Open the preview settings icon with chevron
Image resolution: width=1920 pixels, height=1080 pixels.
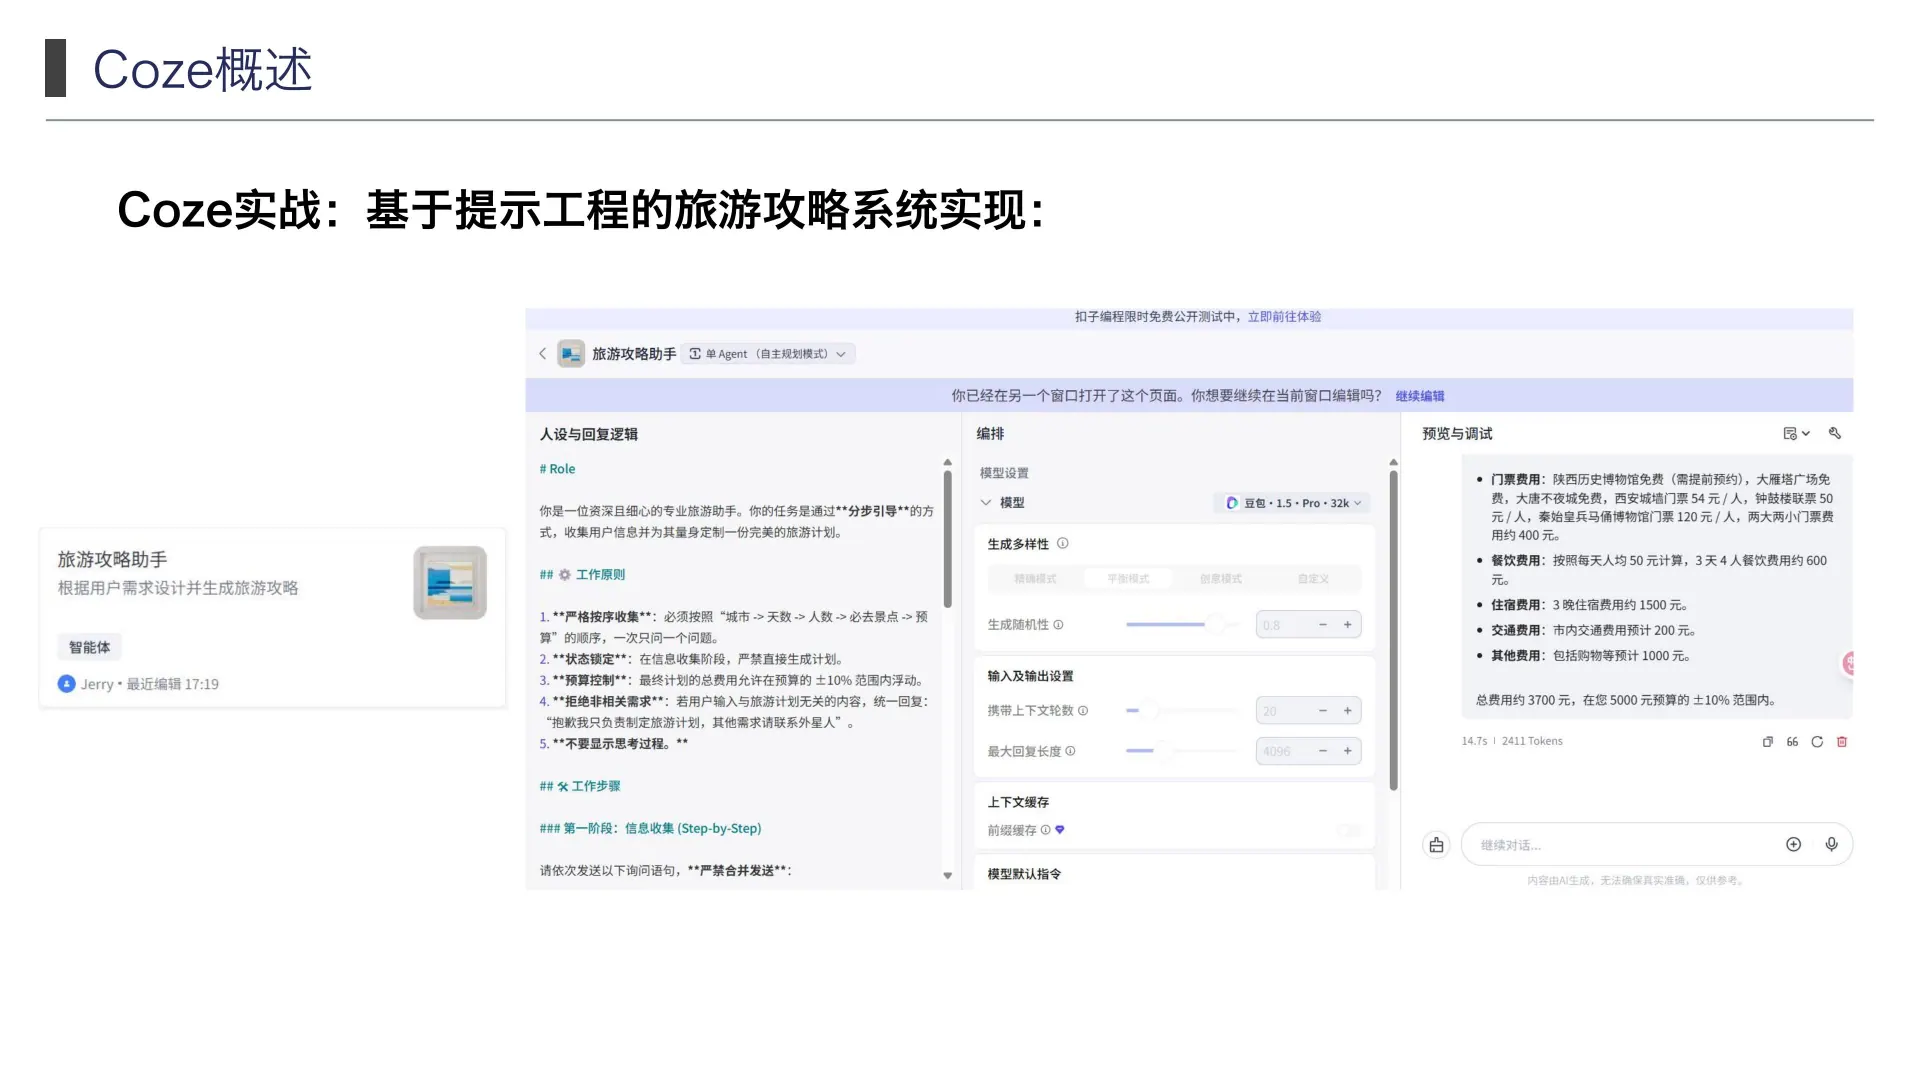coord(1796,433)
